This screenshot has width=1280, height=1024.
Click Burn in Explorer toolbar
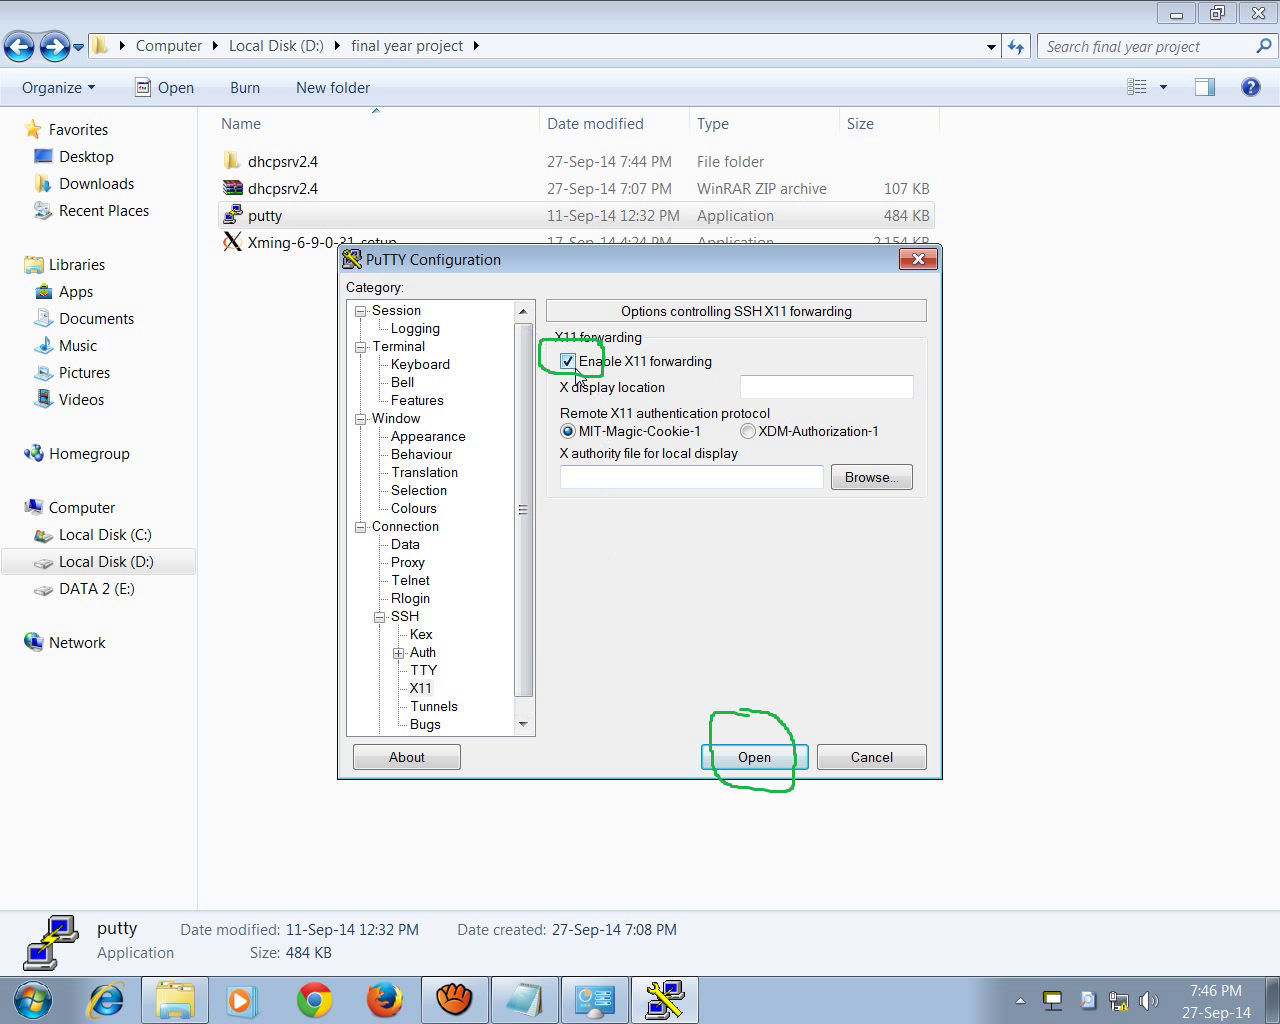click(245, 87)
